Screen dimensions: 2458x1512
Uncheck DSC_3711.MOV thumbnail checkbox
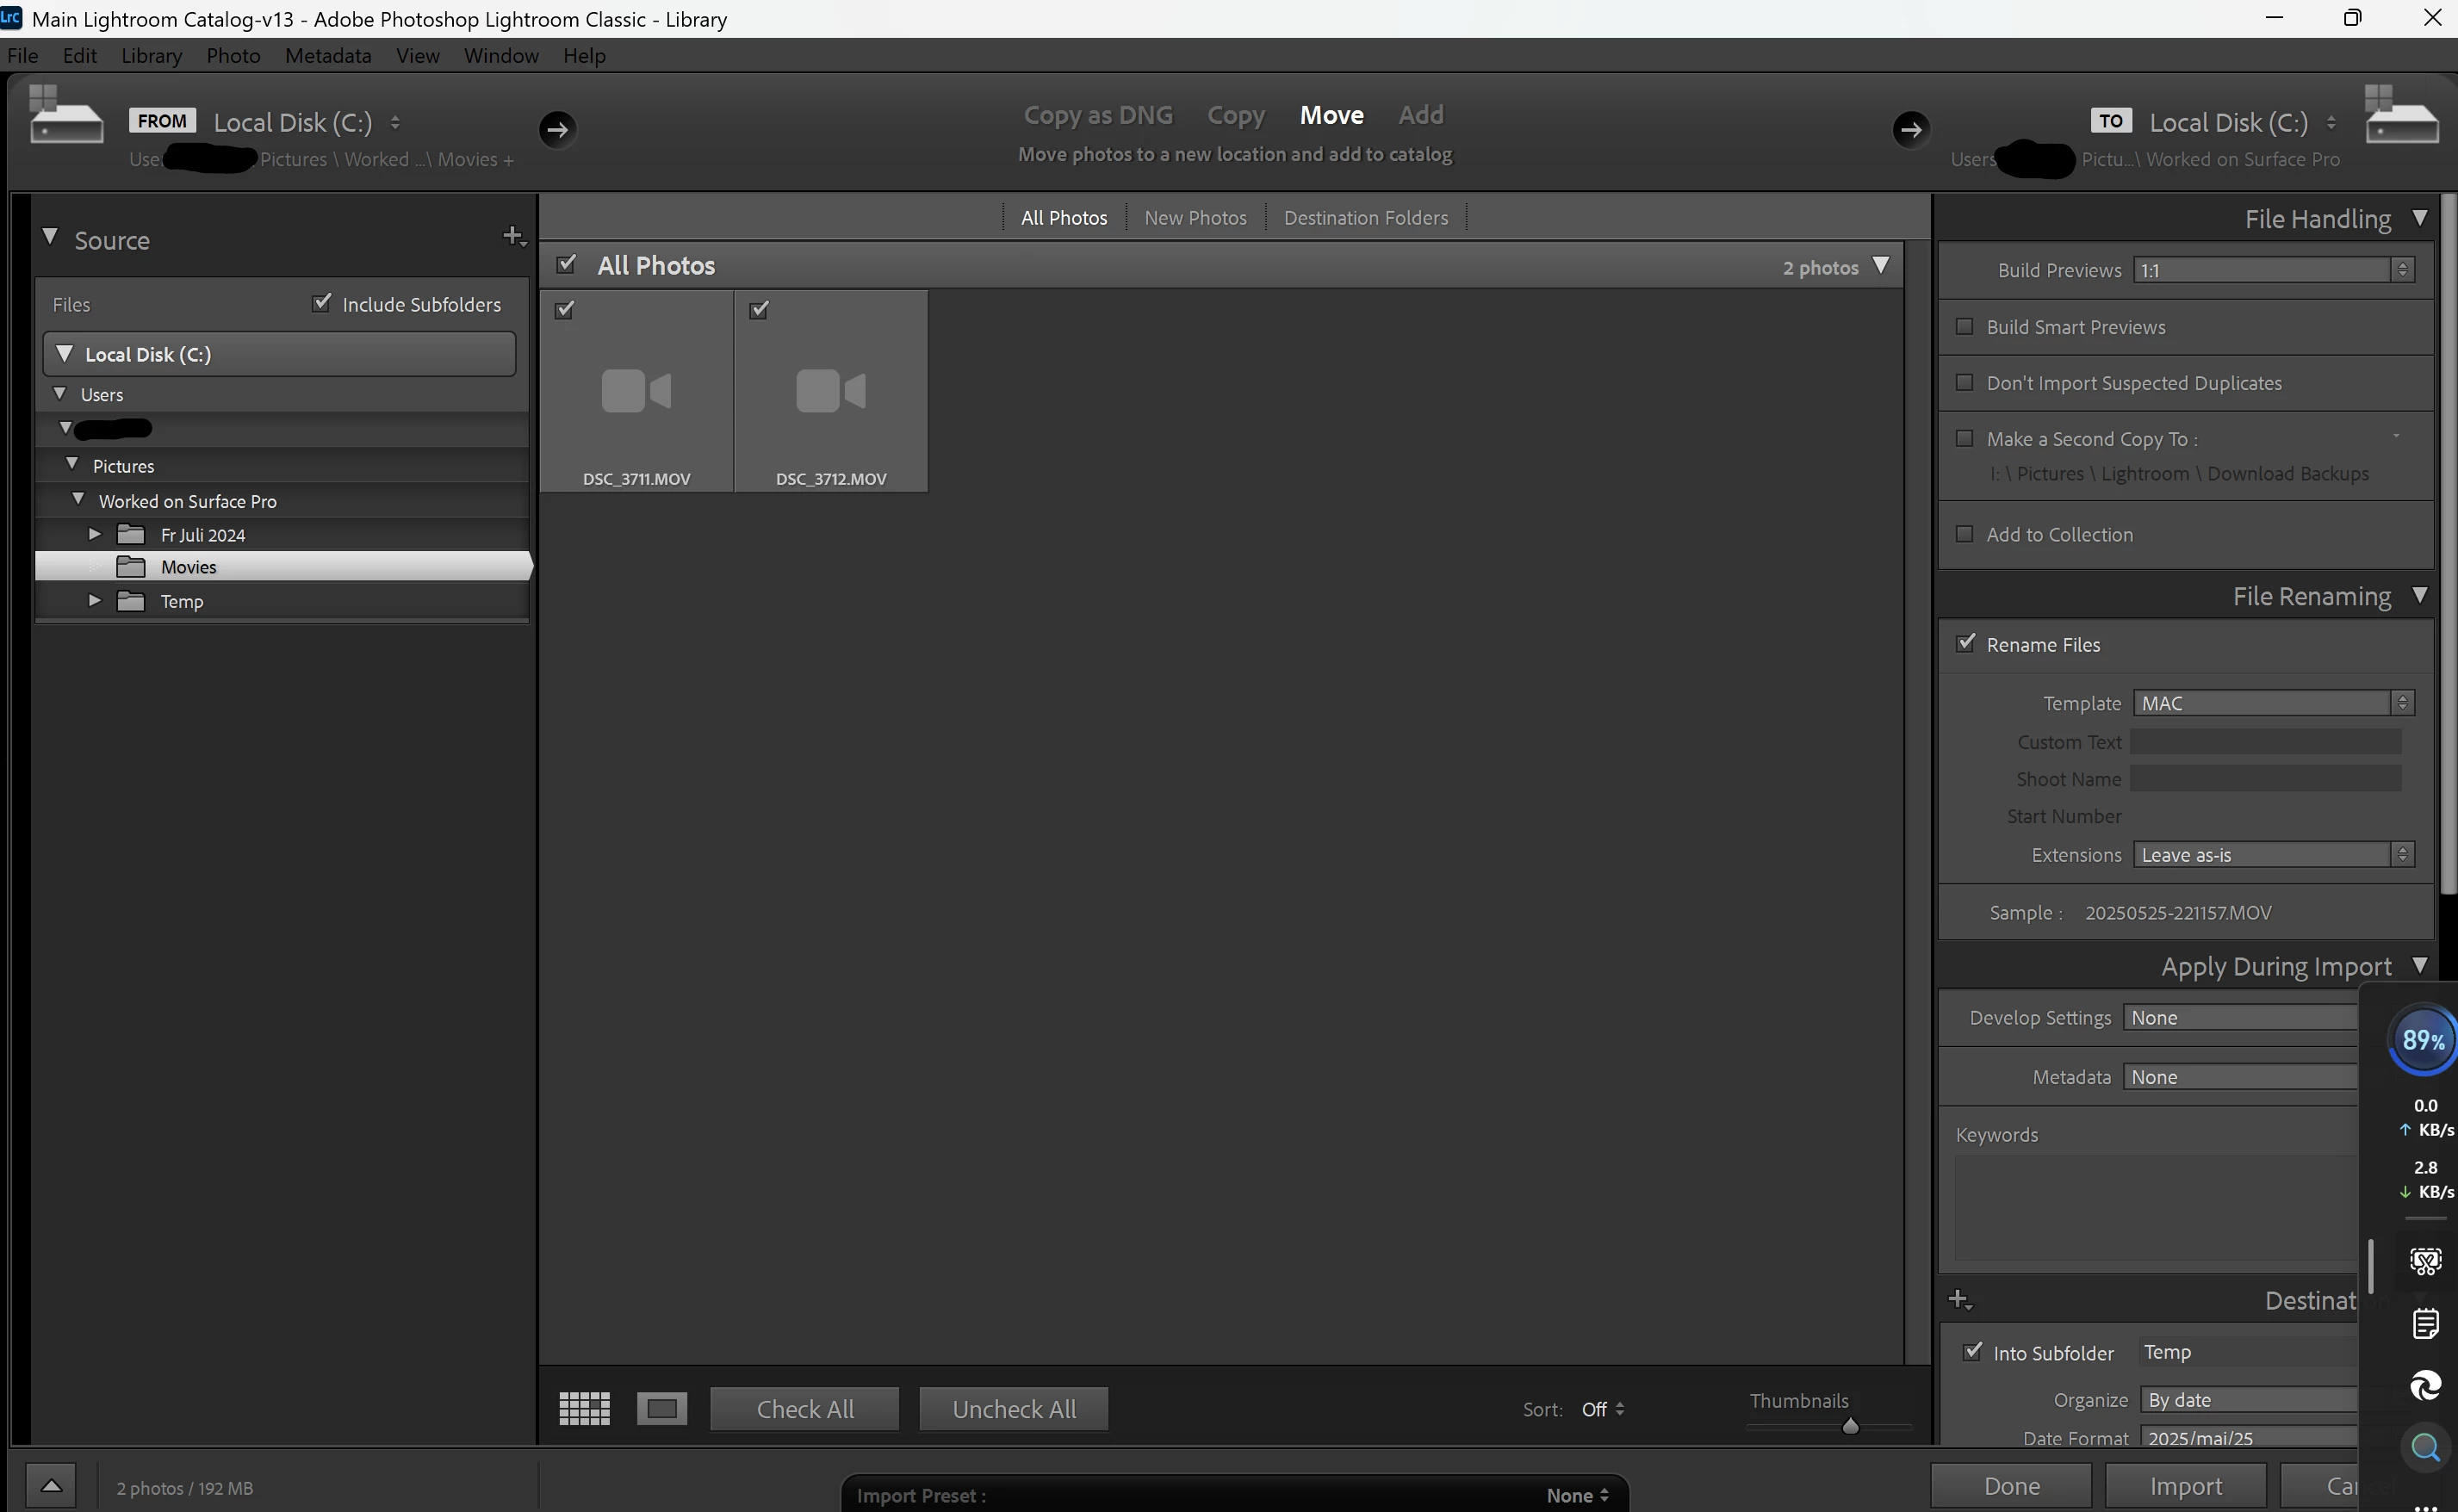(x=565, y=310)
